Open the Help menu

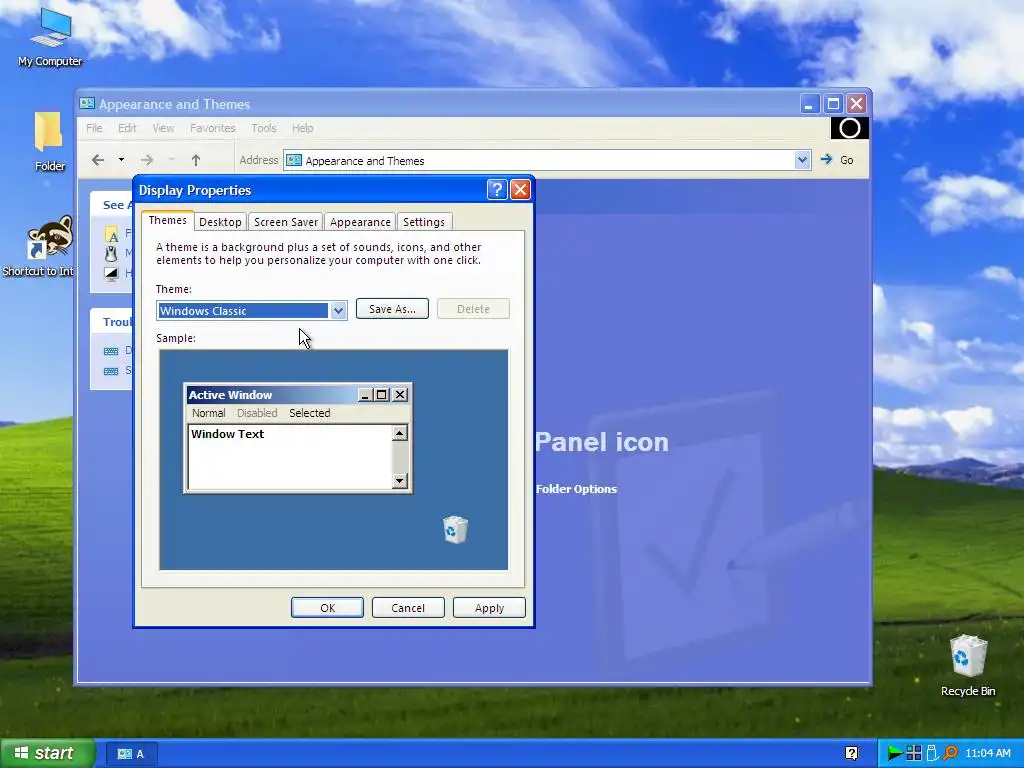point(302,128)
